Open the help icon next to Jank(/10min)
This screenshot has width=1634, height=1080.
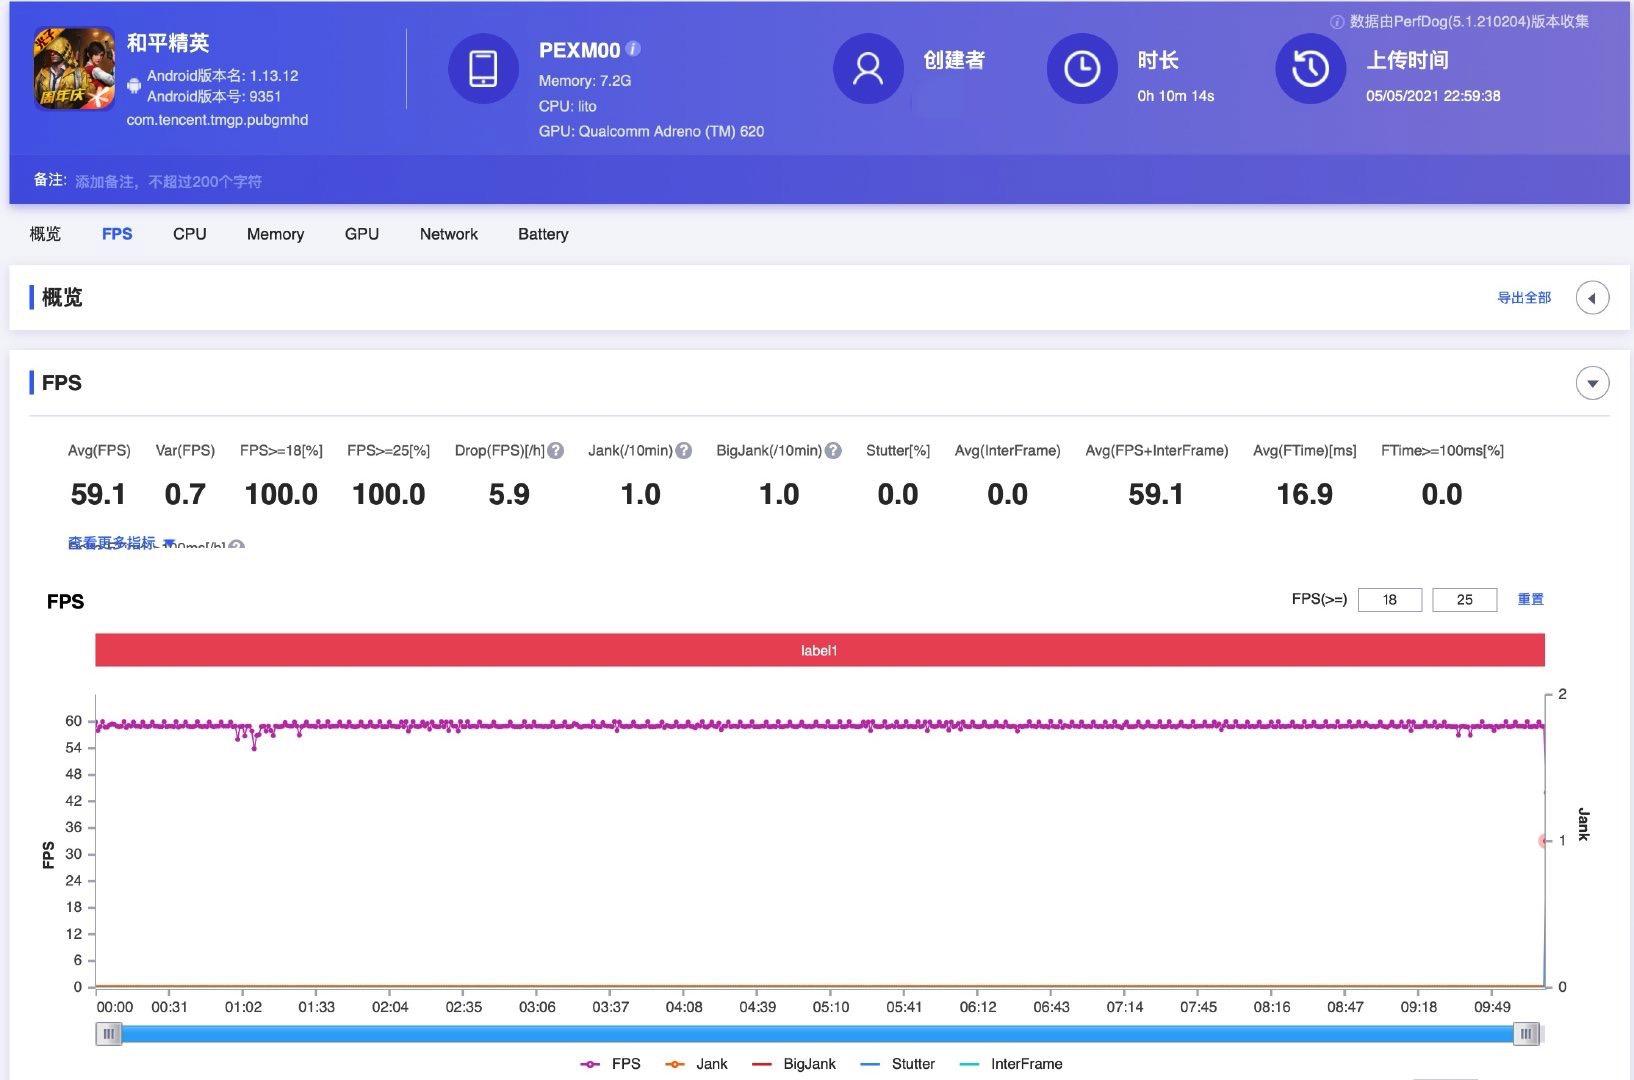(x=684, y=450)
